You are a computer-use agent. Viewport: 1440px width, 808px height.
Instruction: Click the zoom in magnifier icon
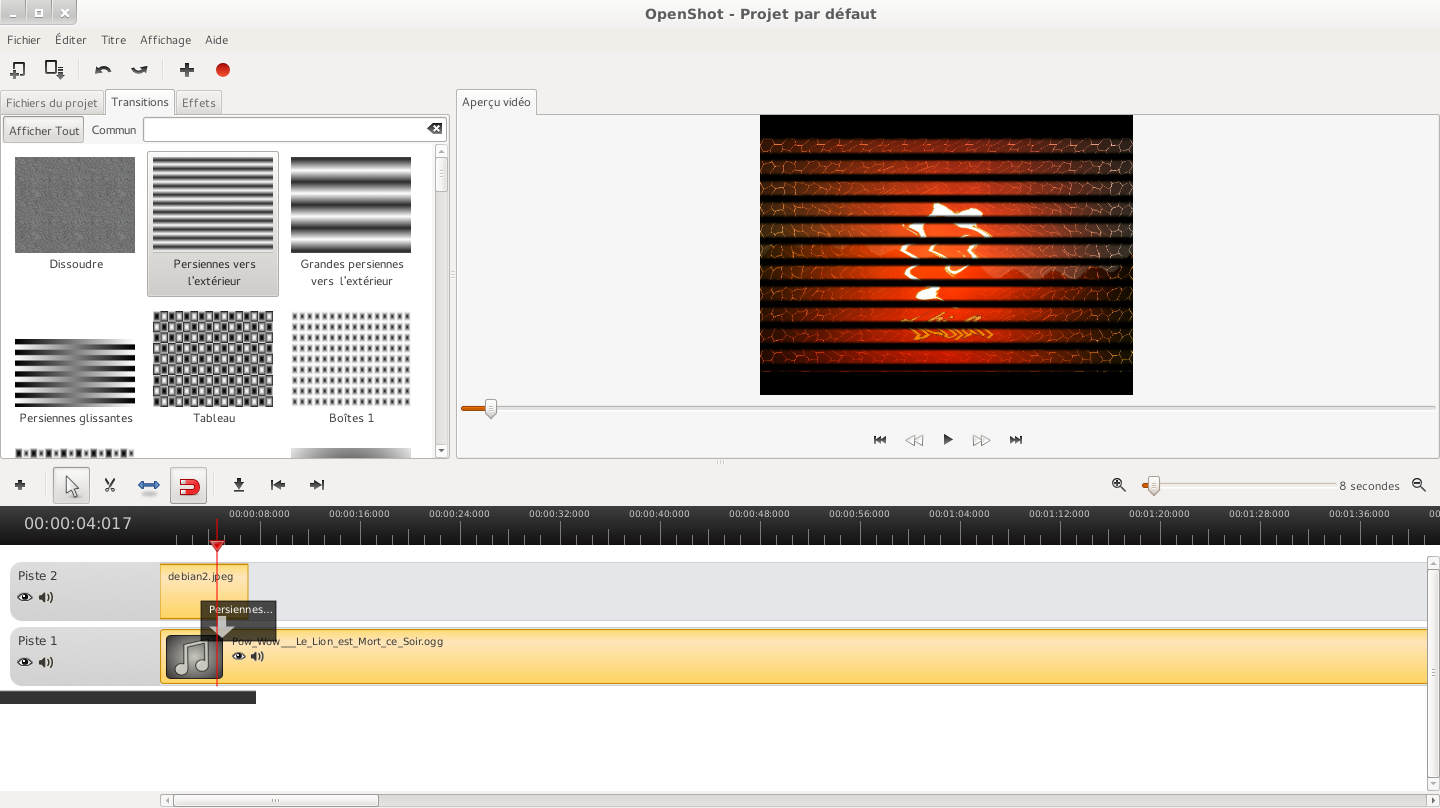[x=1119, y=485]
